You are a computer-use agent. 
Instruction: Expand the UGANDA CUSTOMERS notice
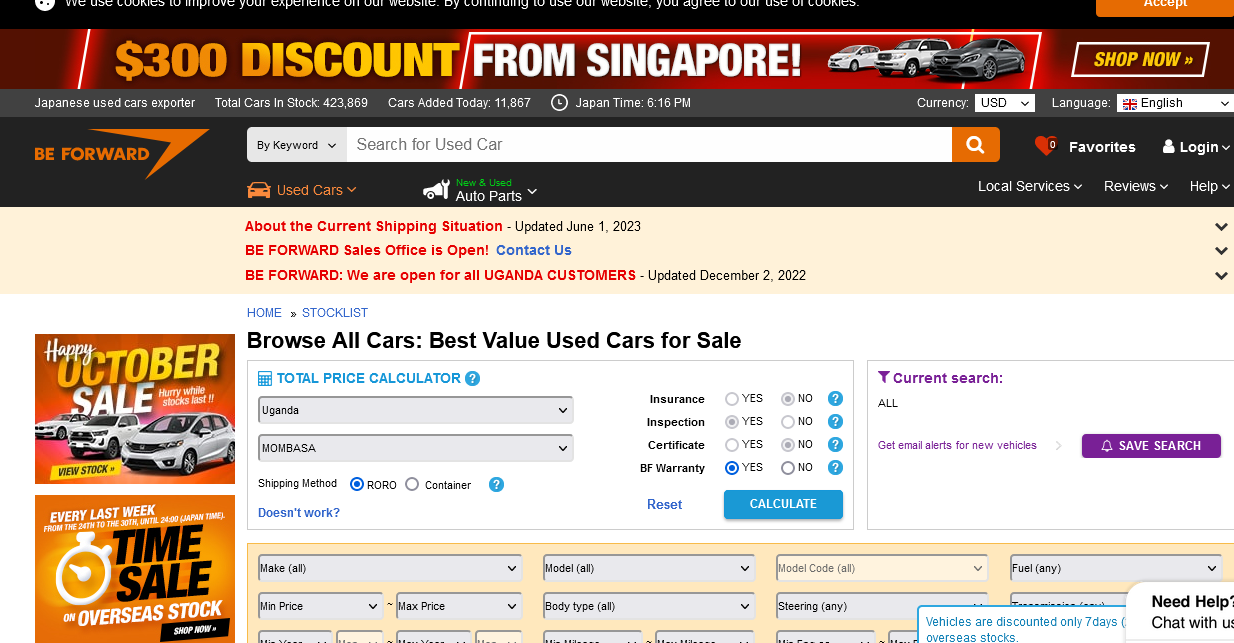(x=1221, y=275)
